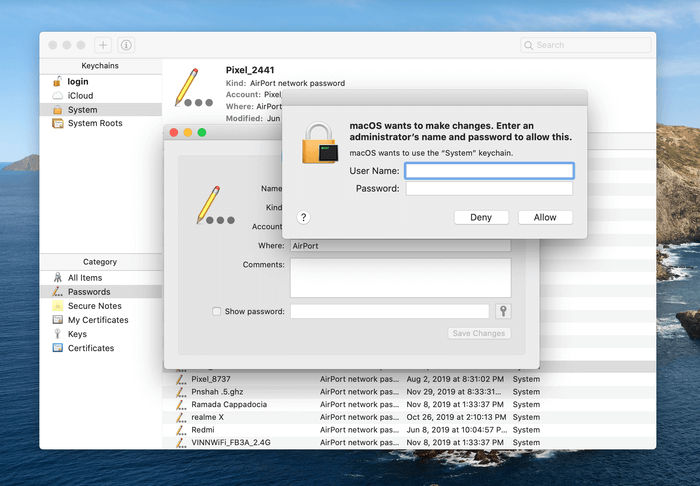Screen dimensions: 700x486
Task: Click the iCloud cloud icon
Action: 58,96
